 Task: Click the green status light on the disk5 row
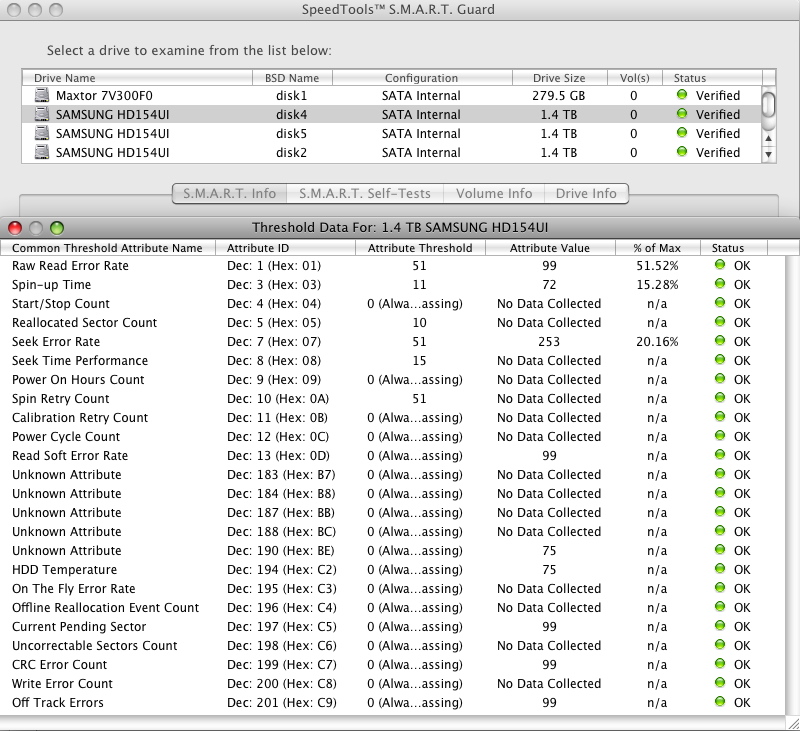tap(682, 132)
